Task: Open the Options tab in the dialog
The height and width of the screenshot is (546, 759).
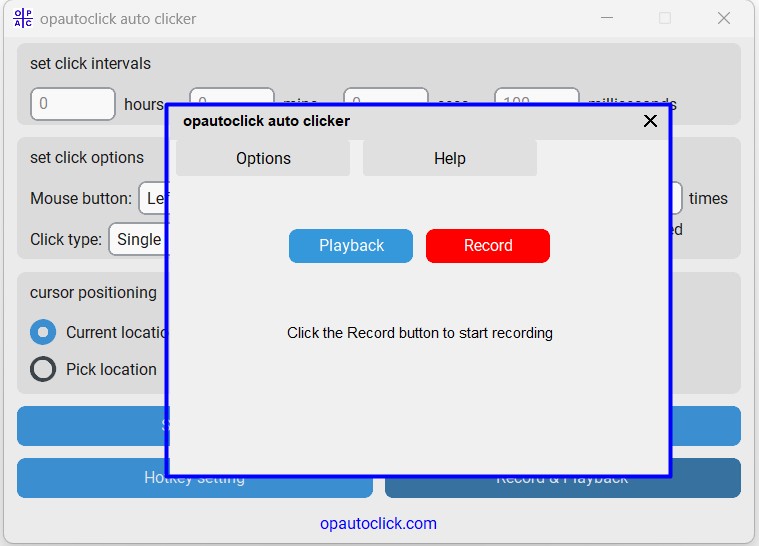Action: pyautogui.click(x=263, y=158)
